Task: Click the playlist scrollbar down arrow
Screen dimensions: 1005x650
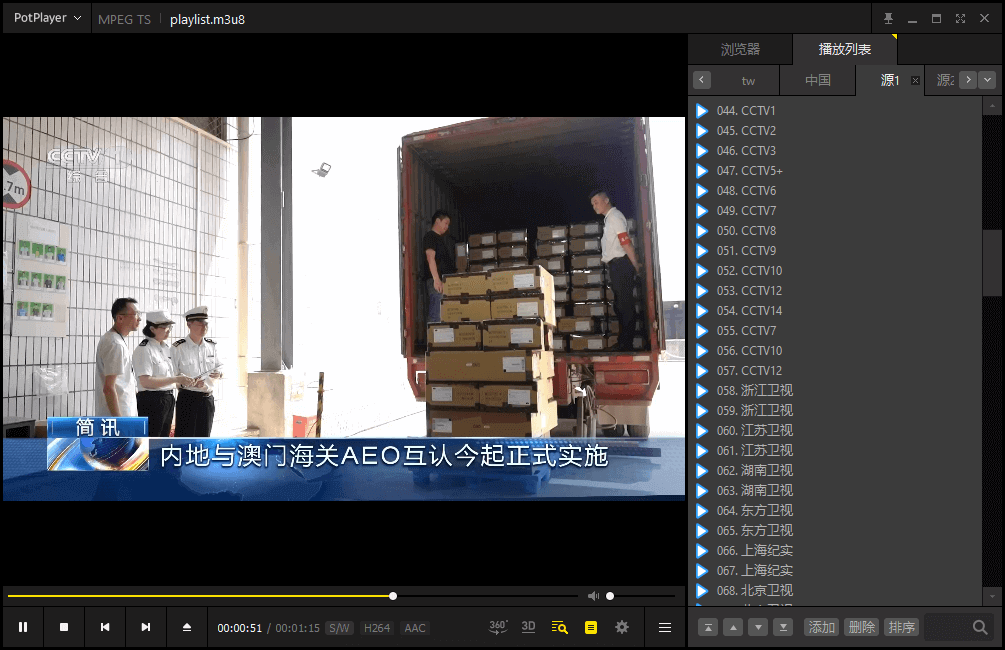Action: 992,596
